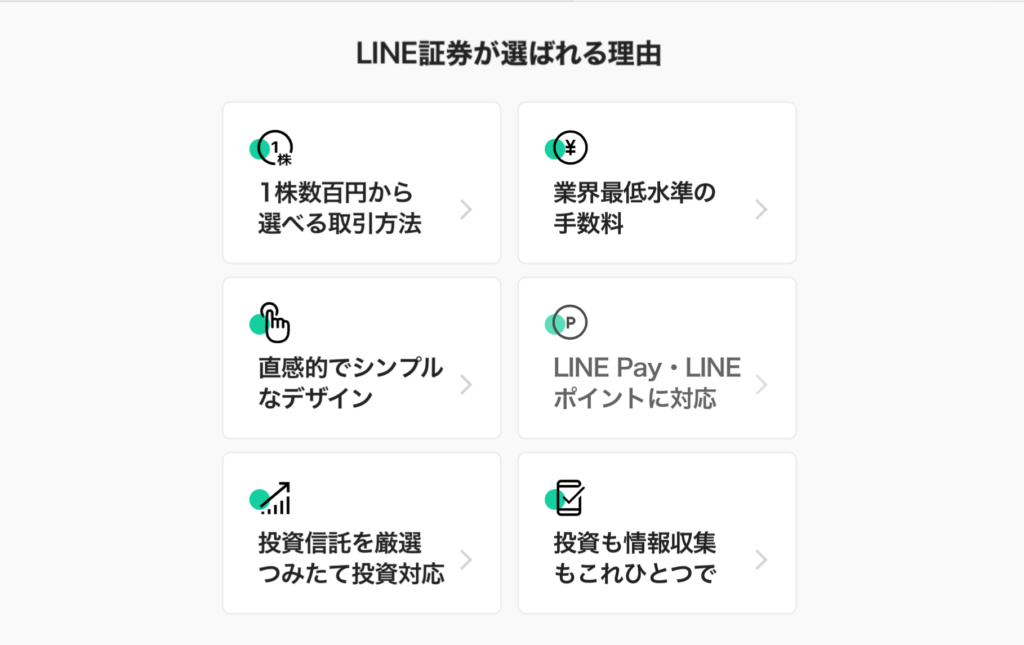Open chevron on 投資も情報収集 card
This screenshot has width=1024, height=645.
click(x=761, y=559)
